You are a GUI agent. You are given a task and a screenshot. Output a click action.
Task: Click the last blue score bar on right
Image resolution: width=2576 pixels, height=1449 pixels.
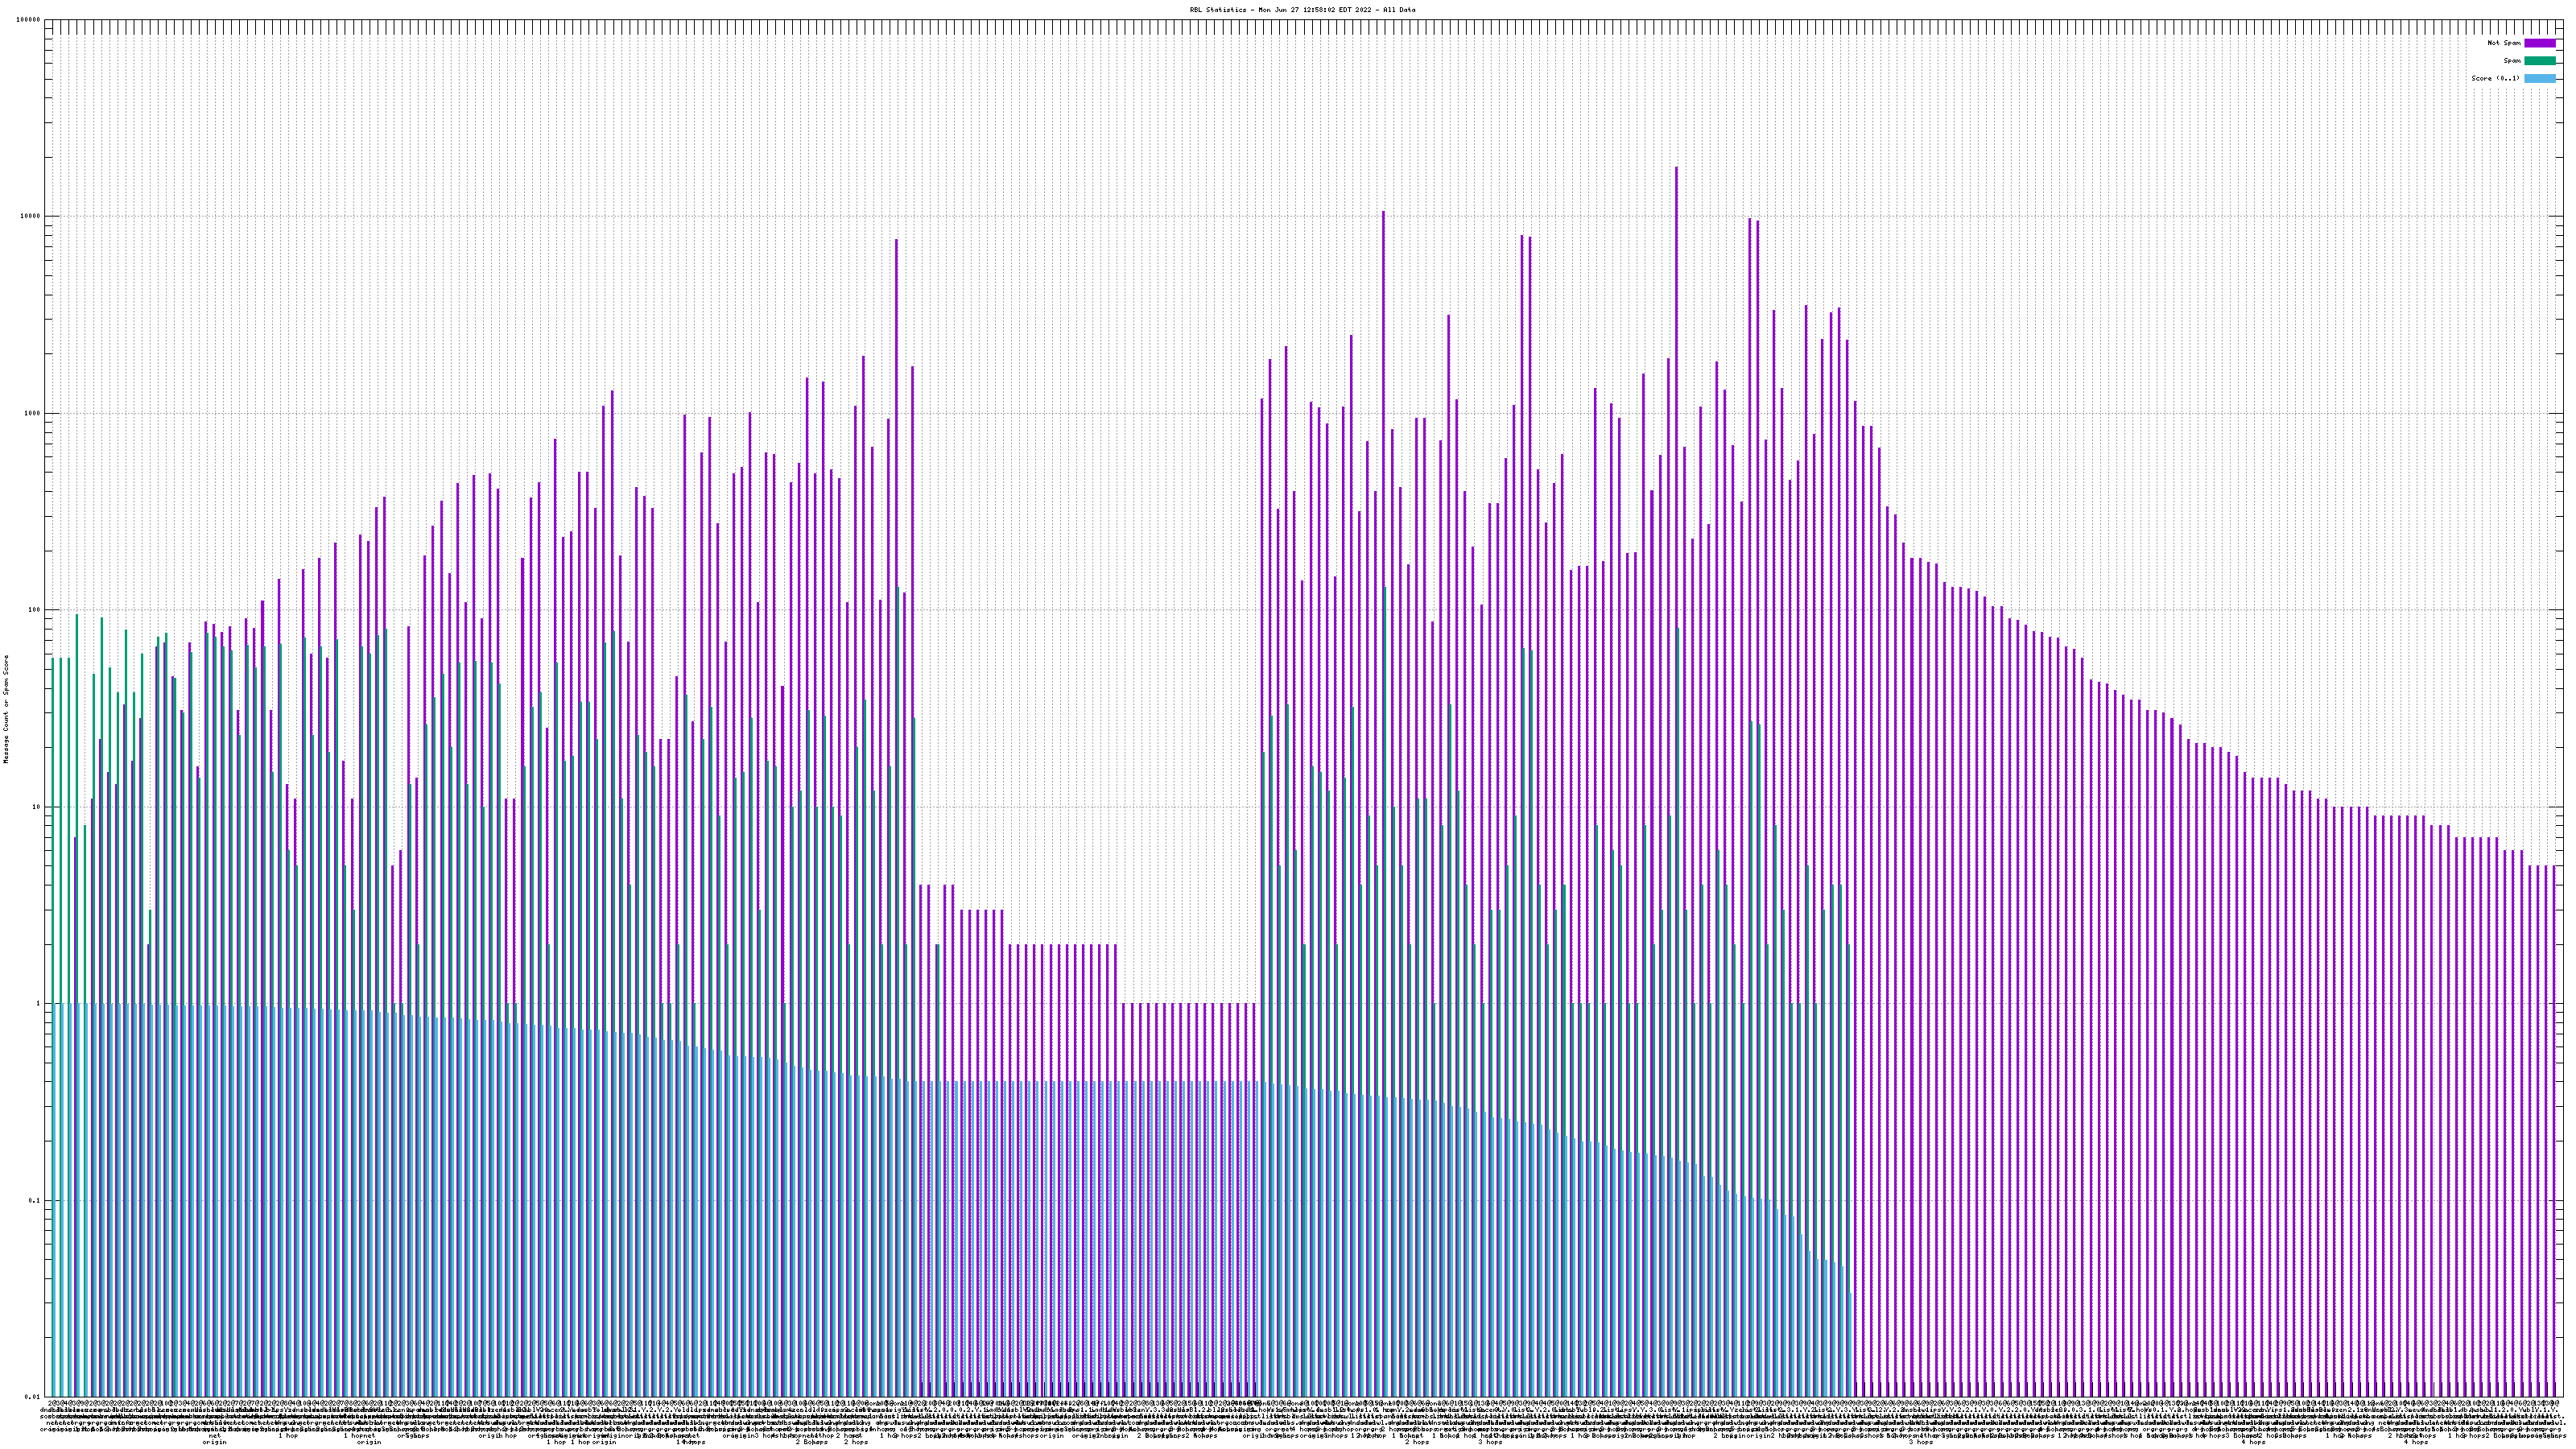click(x=1850, y=1345)
